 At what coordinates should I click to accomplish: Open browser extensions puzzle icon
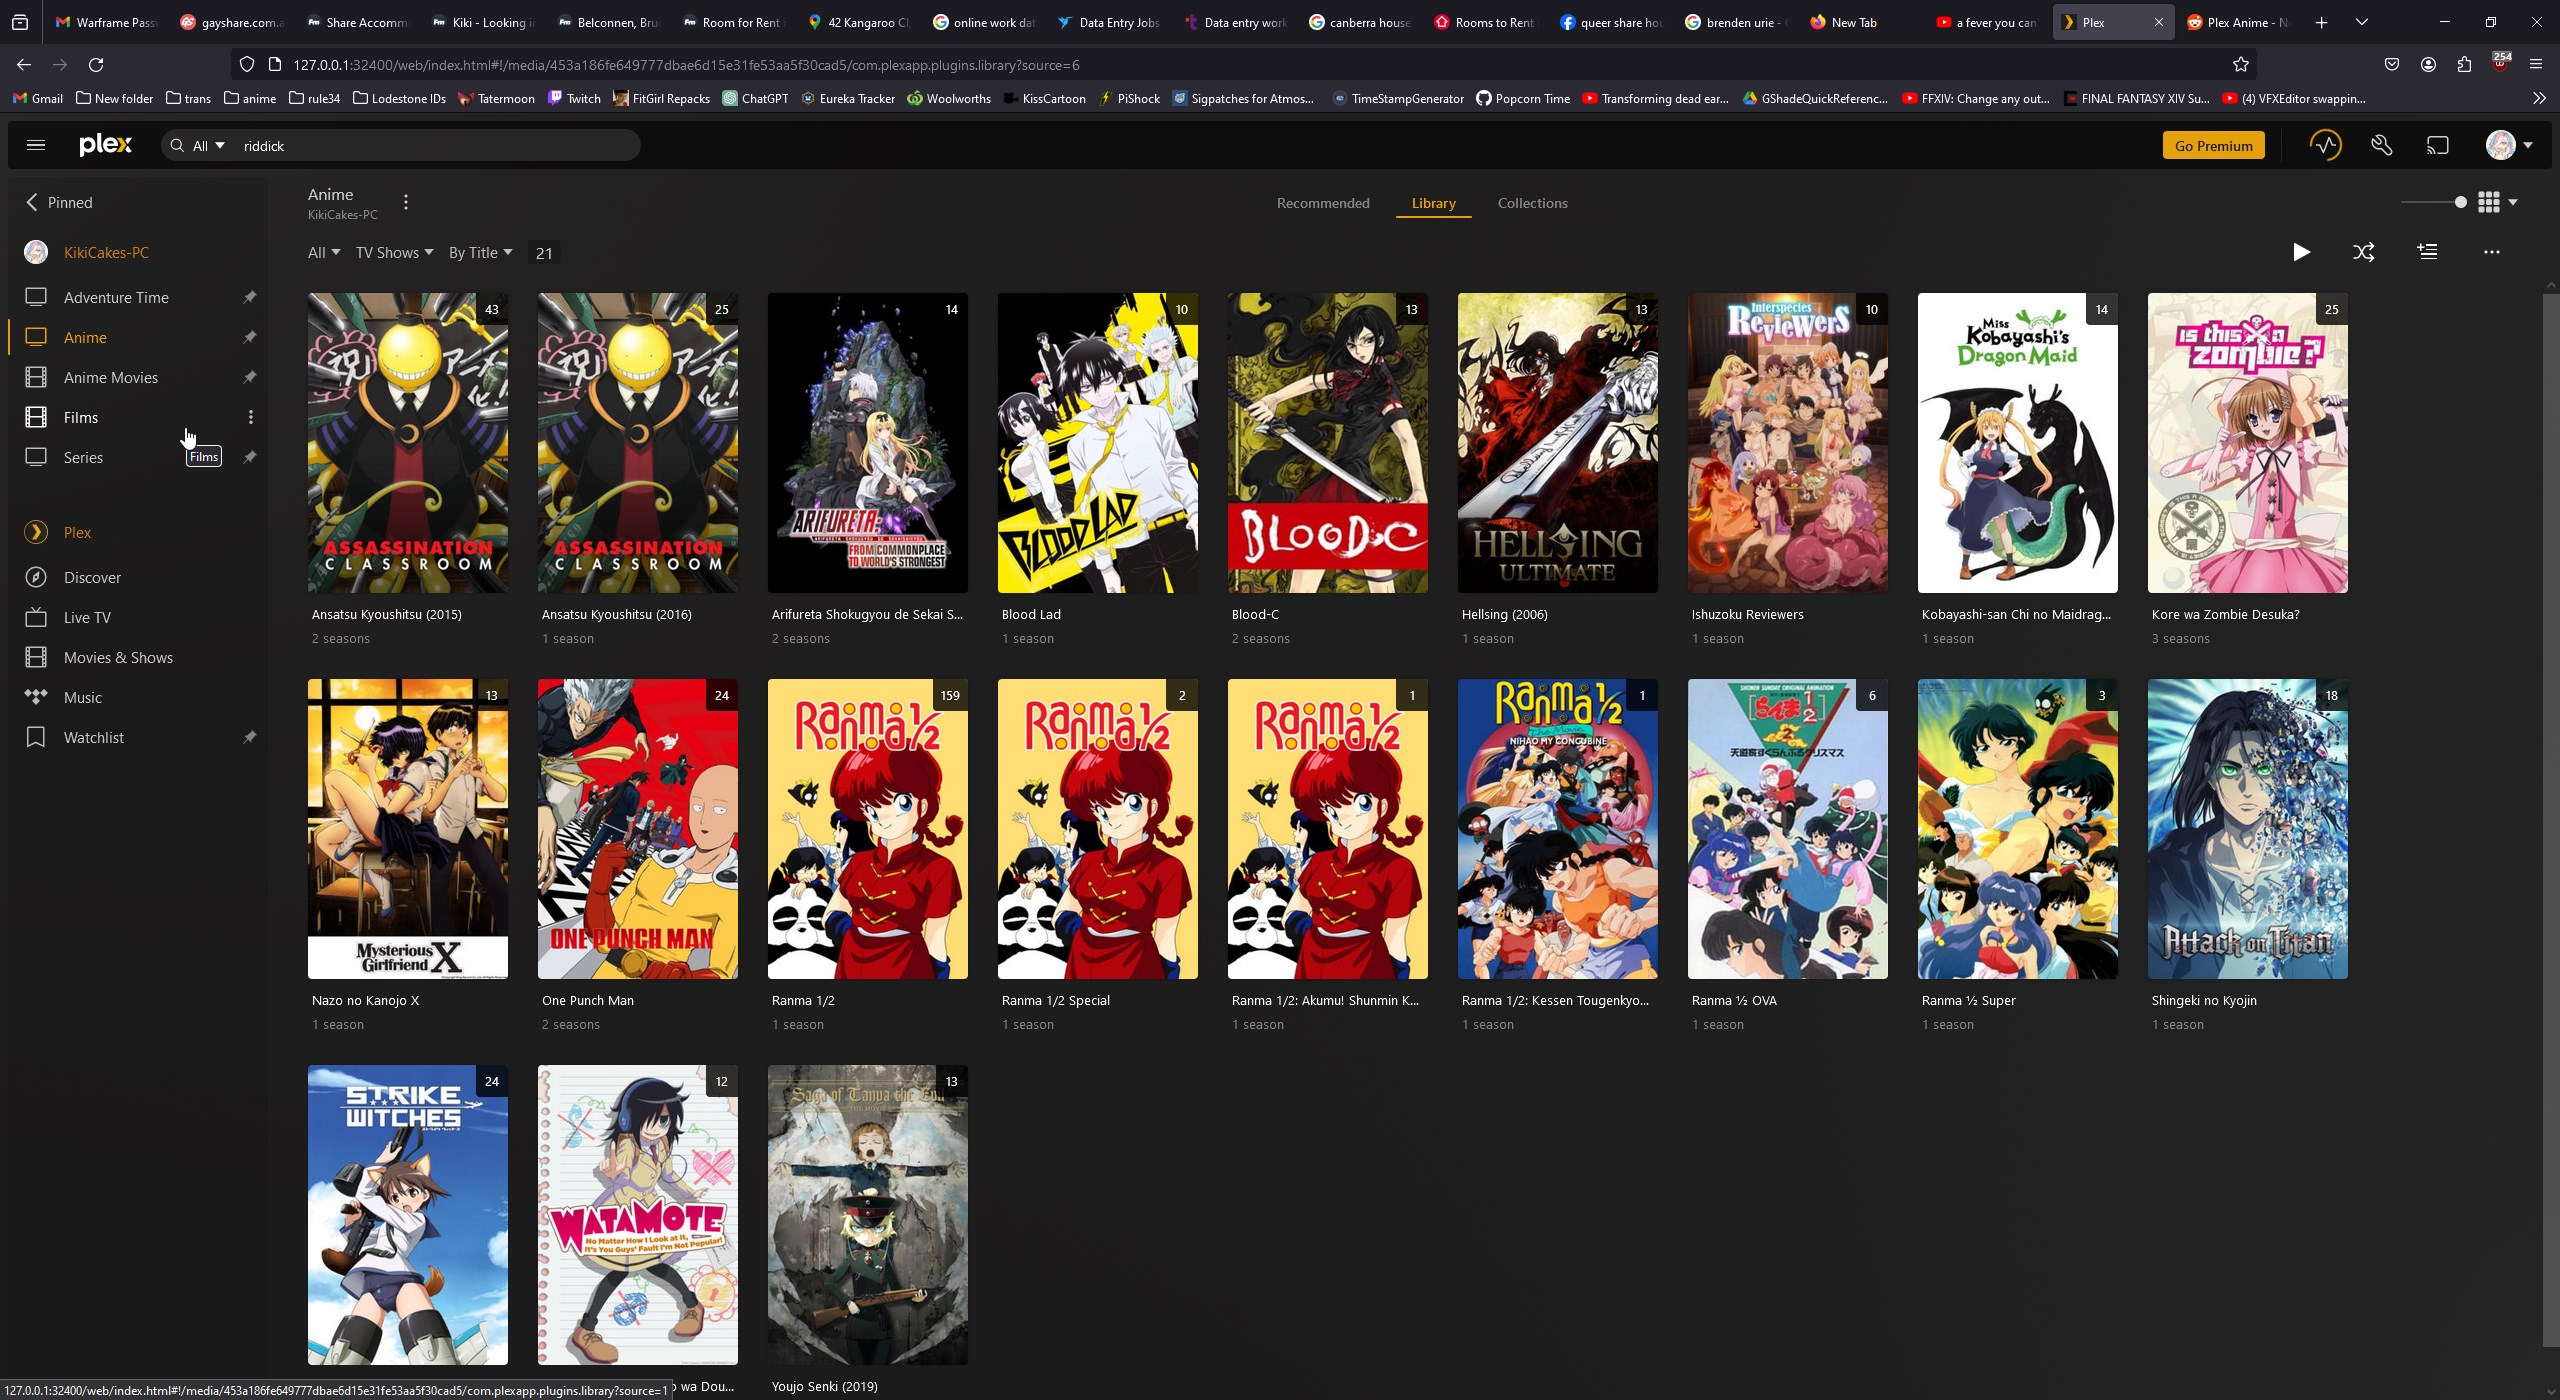(2464, 64)
